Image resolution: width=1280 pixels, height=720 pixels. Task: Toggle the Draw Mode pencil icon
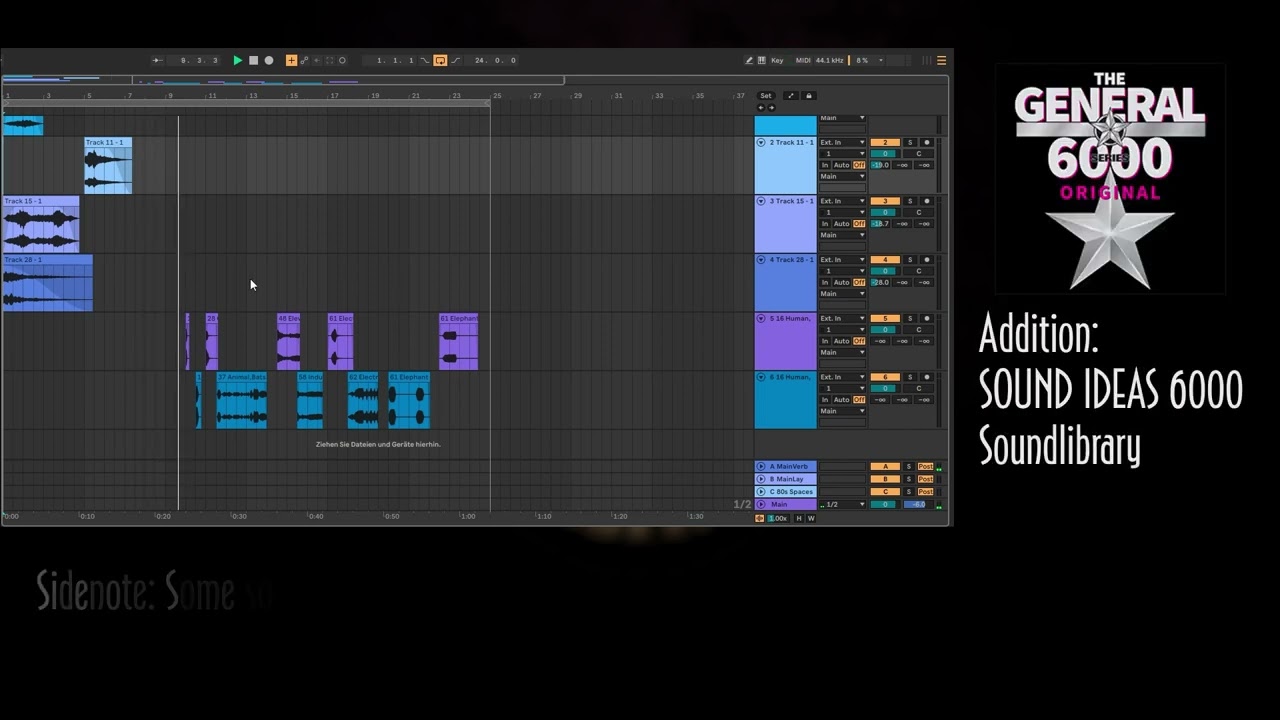click(749, 60)
